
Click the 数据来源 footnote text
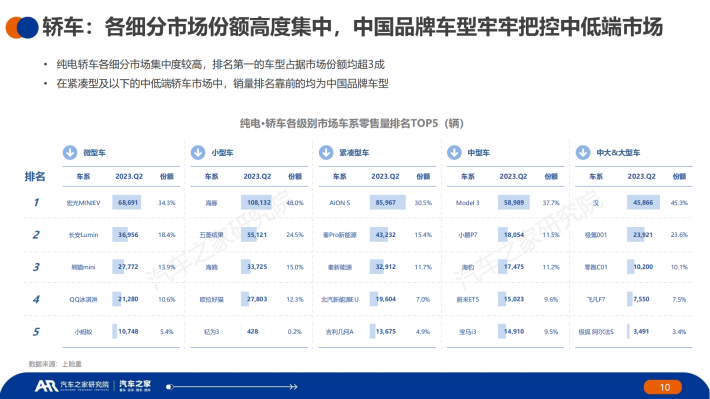[55, 364]
